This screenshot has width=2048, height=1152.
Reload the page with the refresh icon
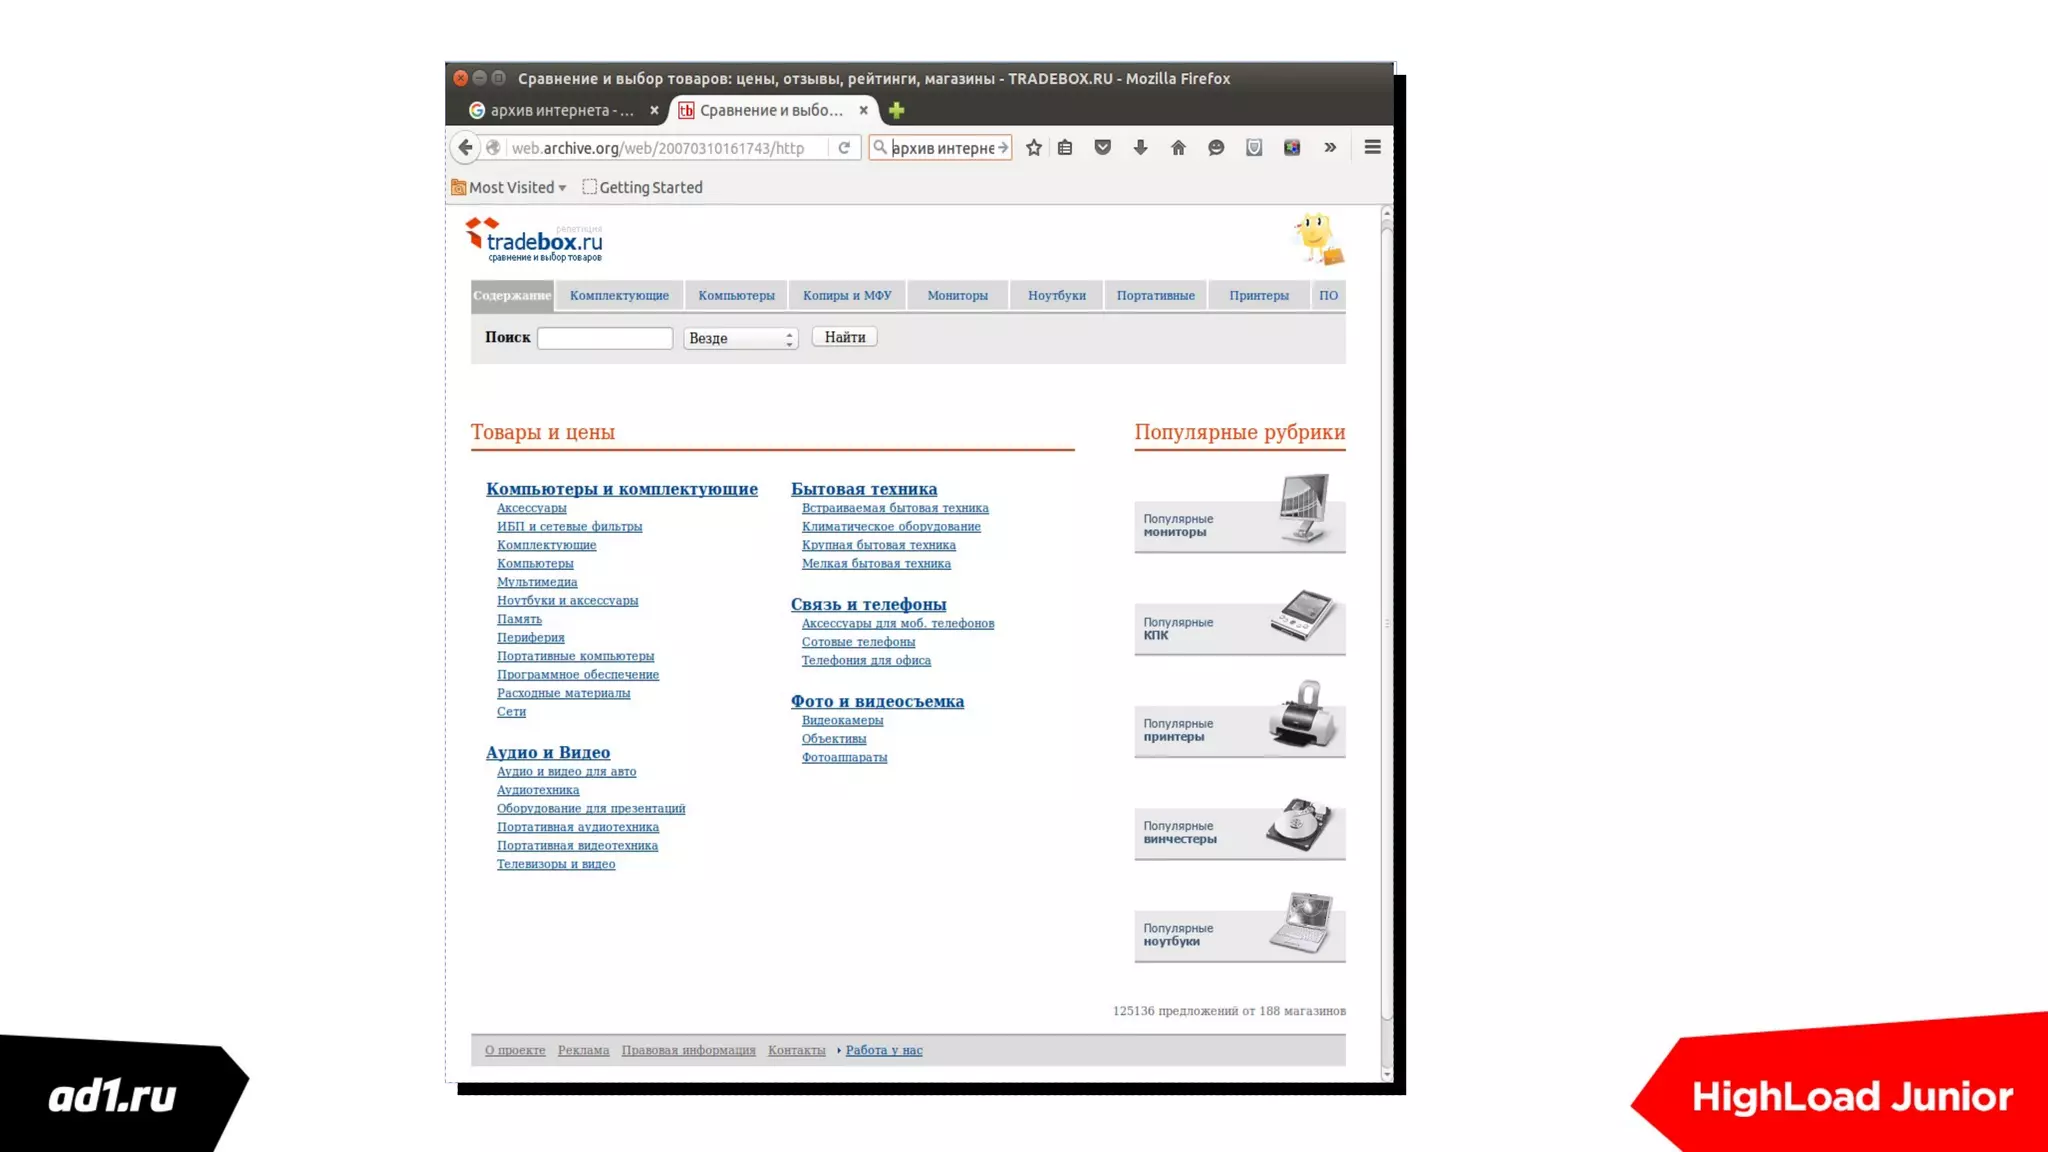[844, 148]
